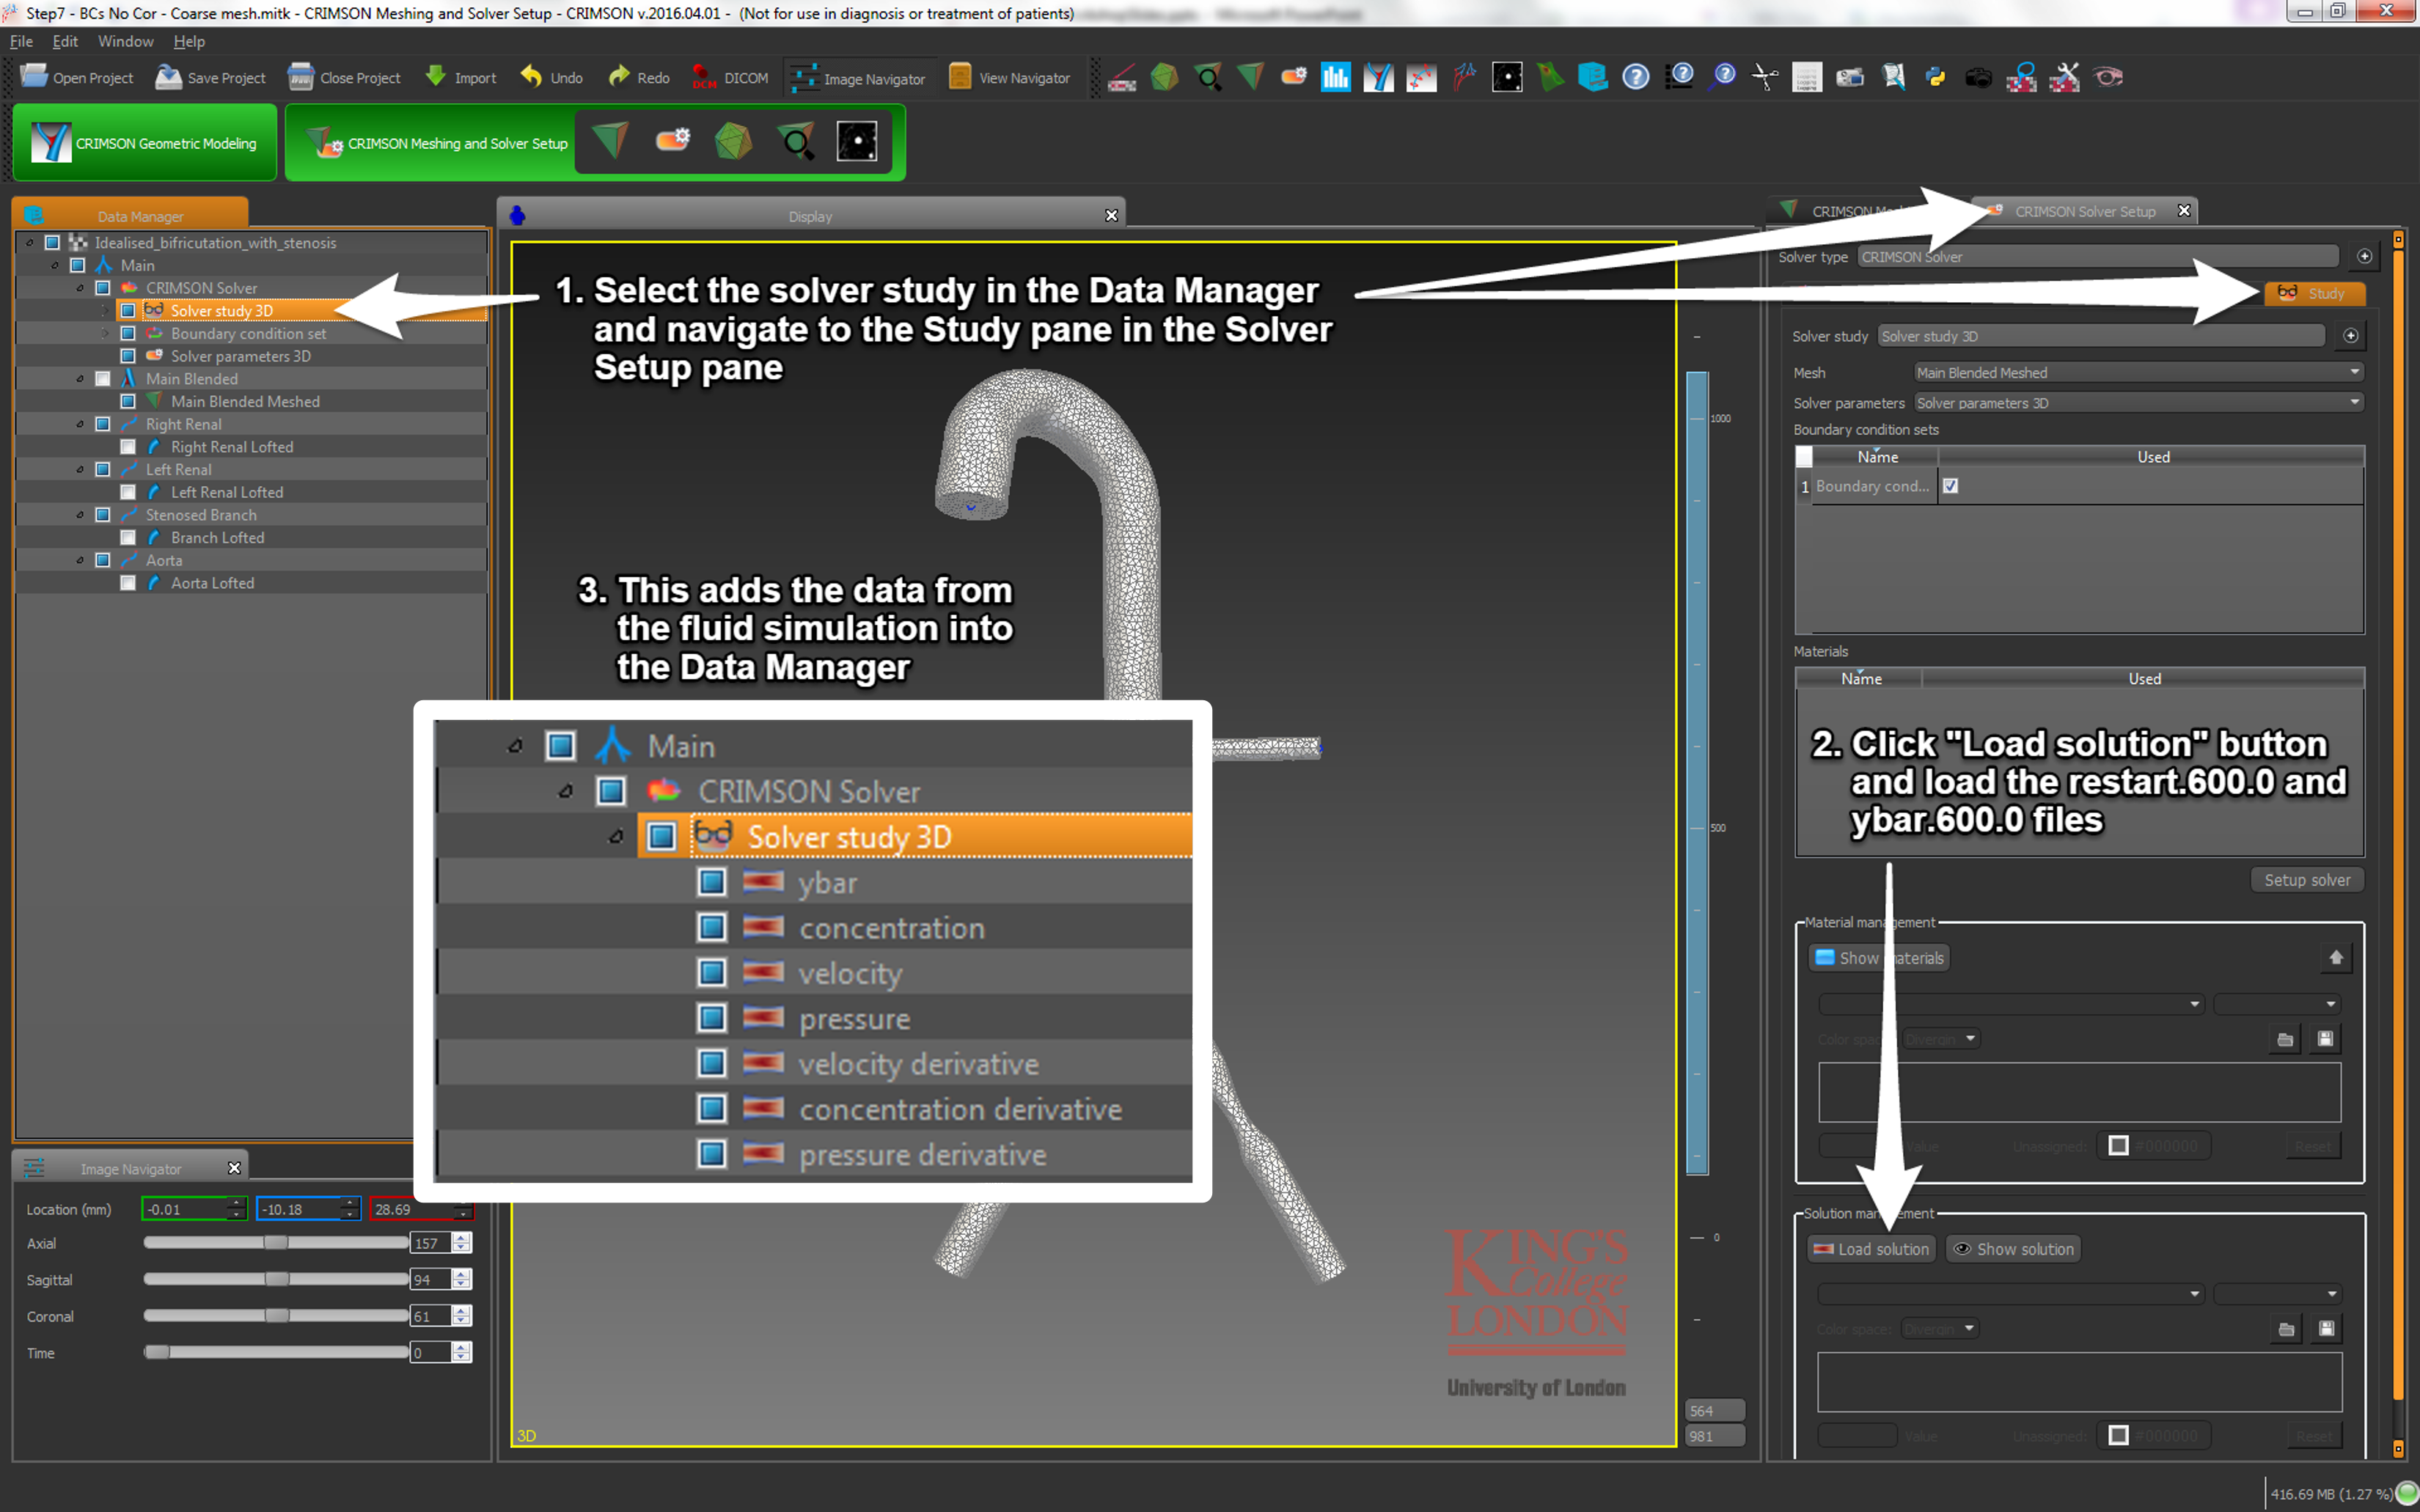The width and height of the screenshot is (2420, 1512).
Task: Click CRIMSON Geometric Modeling perspective button
Action: (145, 143)
